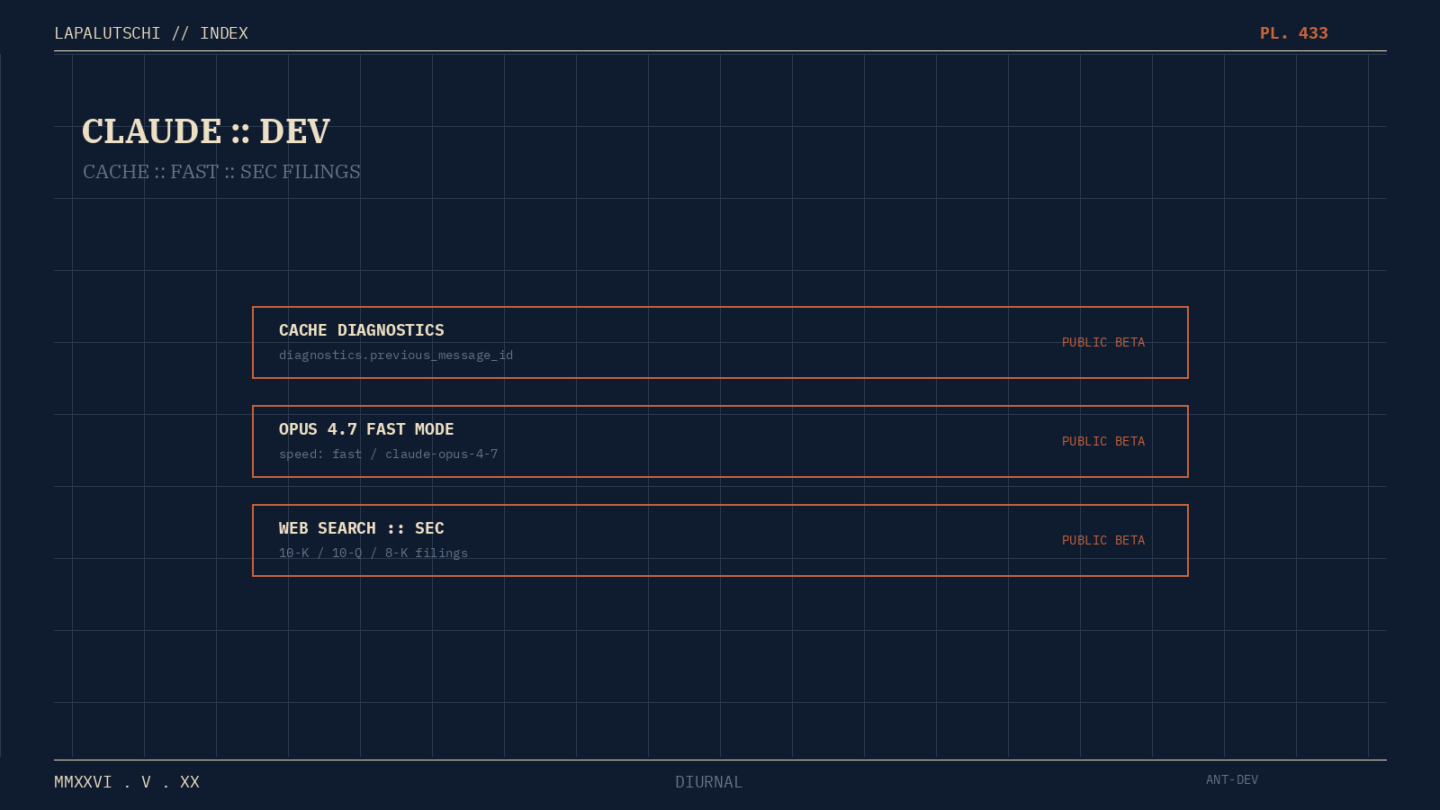Click PUBLIC BETA label on Web Search :: SEC
The height and width of the screenshot is (810, 1440).
point(1103,540)
